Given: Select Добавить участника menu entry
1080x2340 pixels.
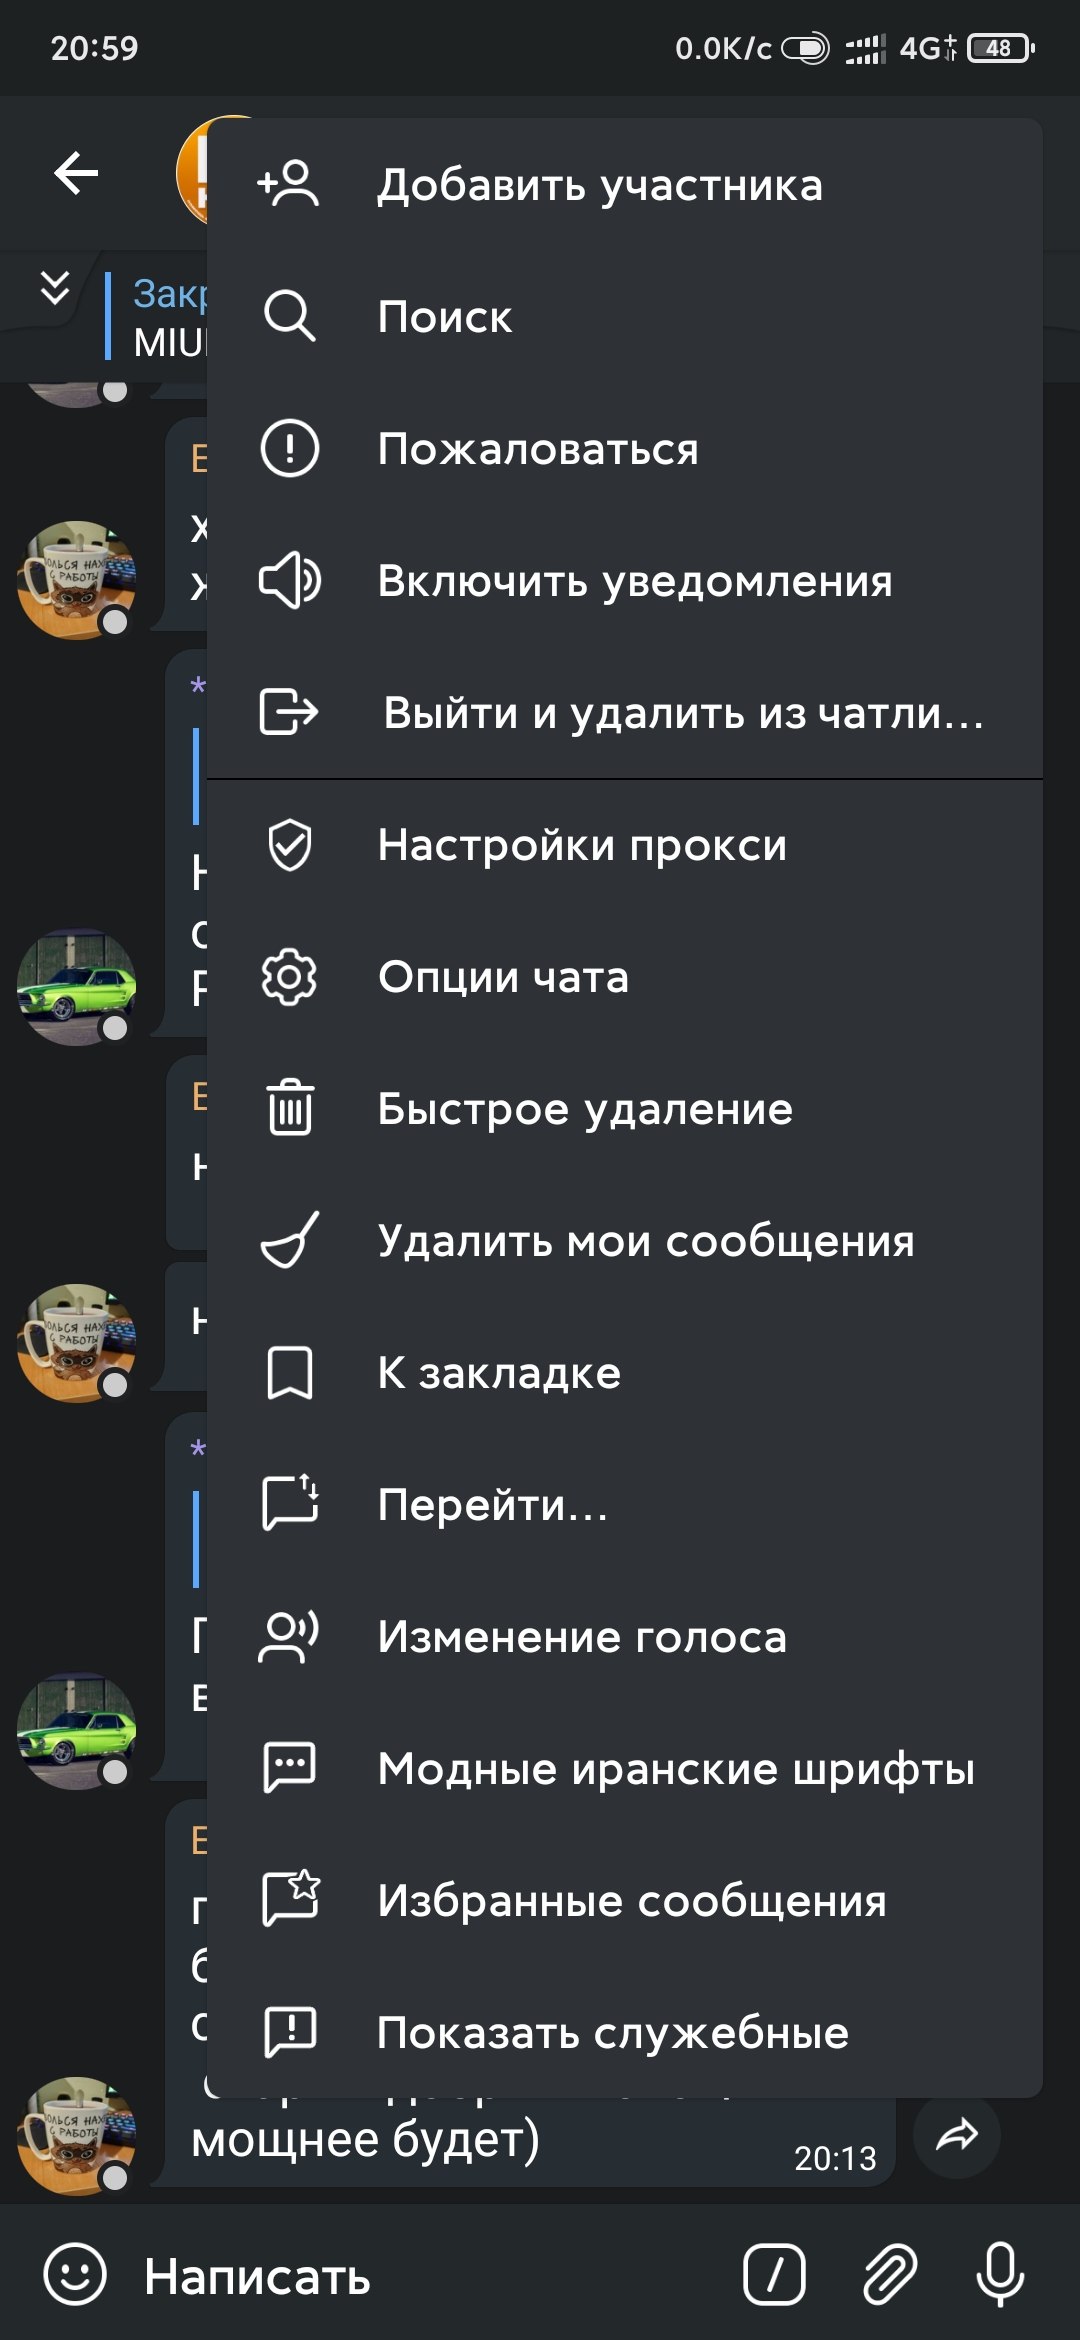Looking at the screenshot, I should tap(625, 185).
